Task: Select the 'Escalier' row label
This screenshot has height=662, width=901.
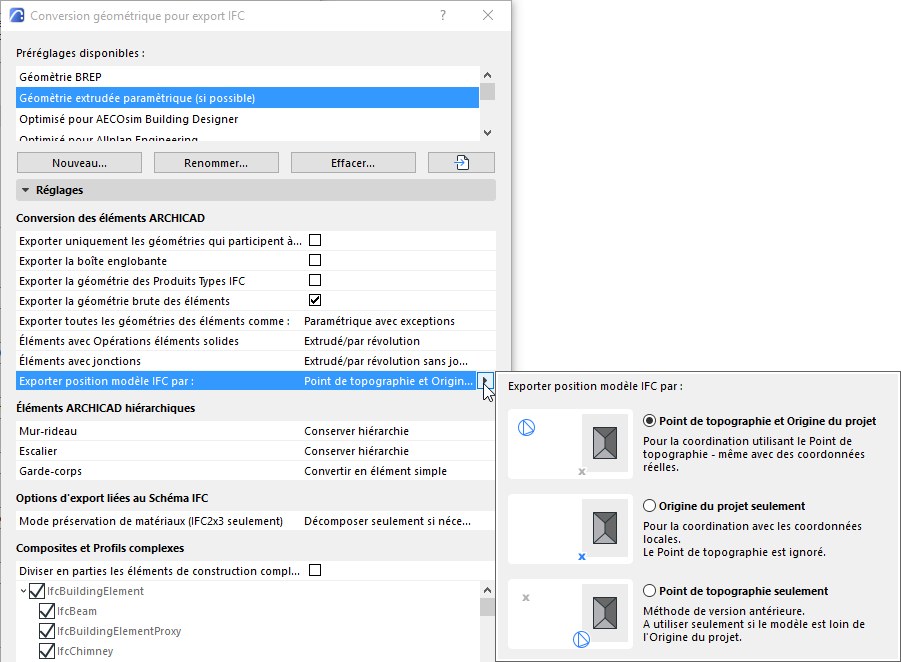Action: point(38,451)
